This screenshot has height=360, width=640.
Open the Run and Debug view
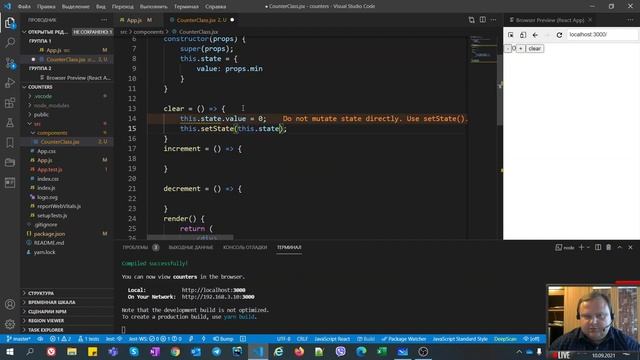tap(10, 82)
